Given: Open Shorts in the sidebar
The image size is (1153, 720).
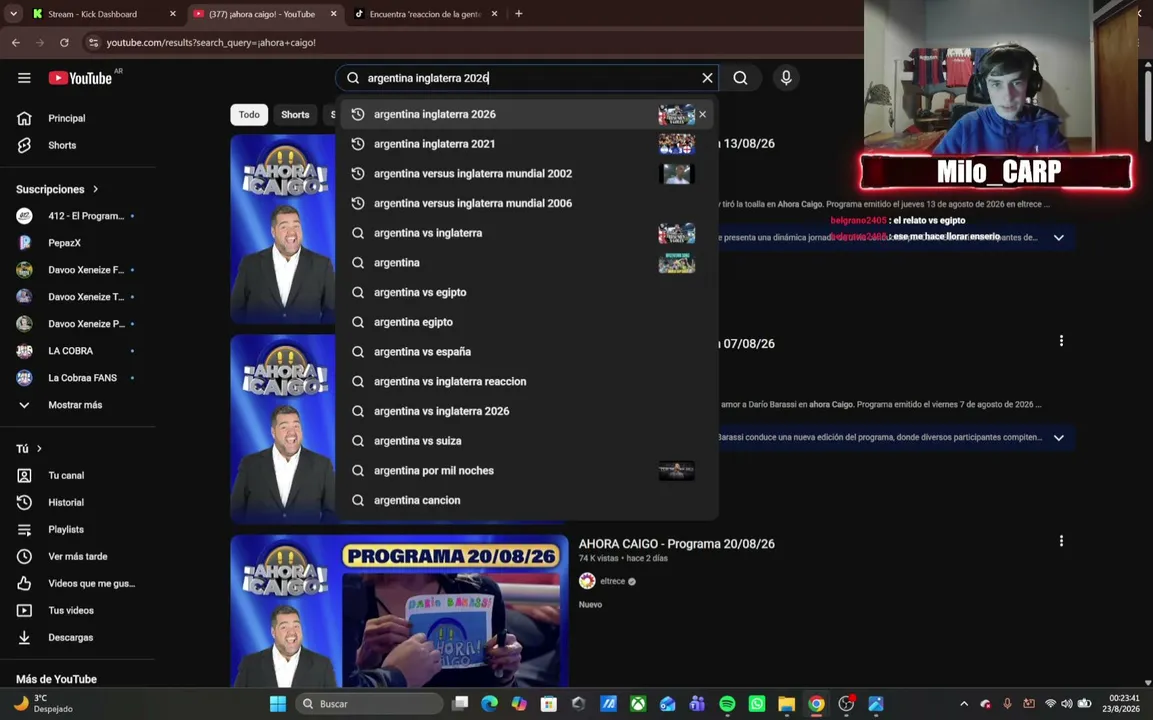Looking at the screenshot, I should [78, 146].
